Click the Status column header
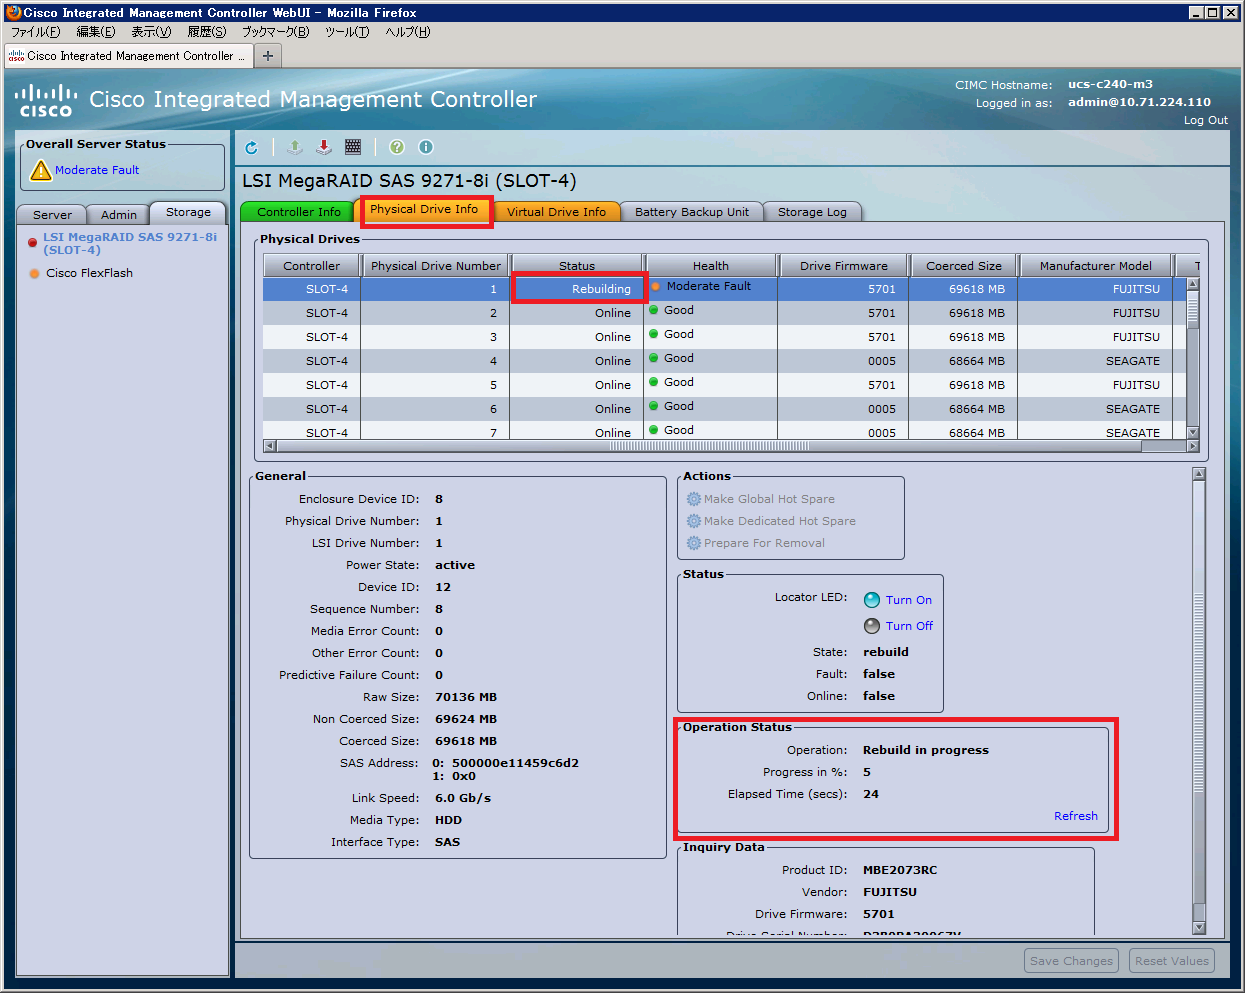The height and width of the screenshot is (993, 1245). point(577,266)
